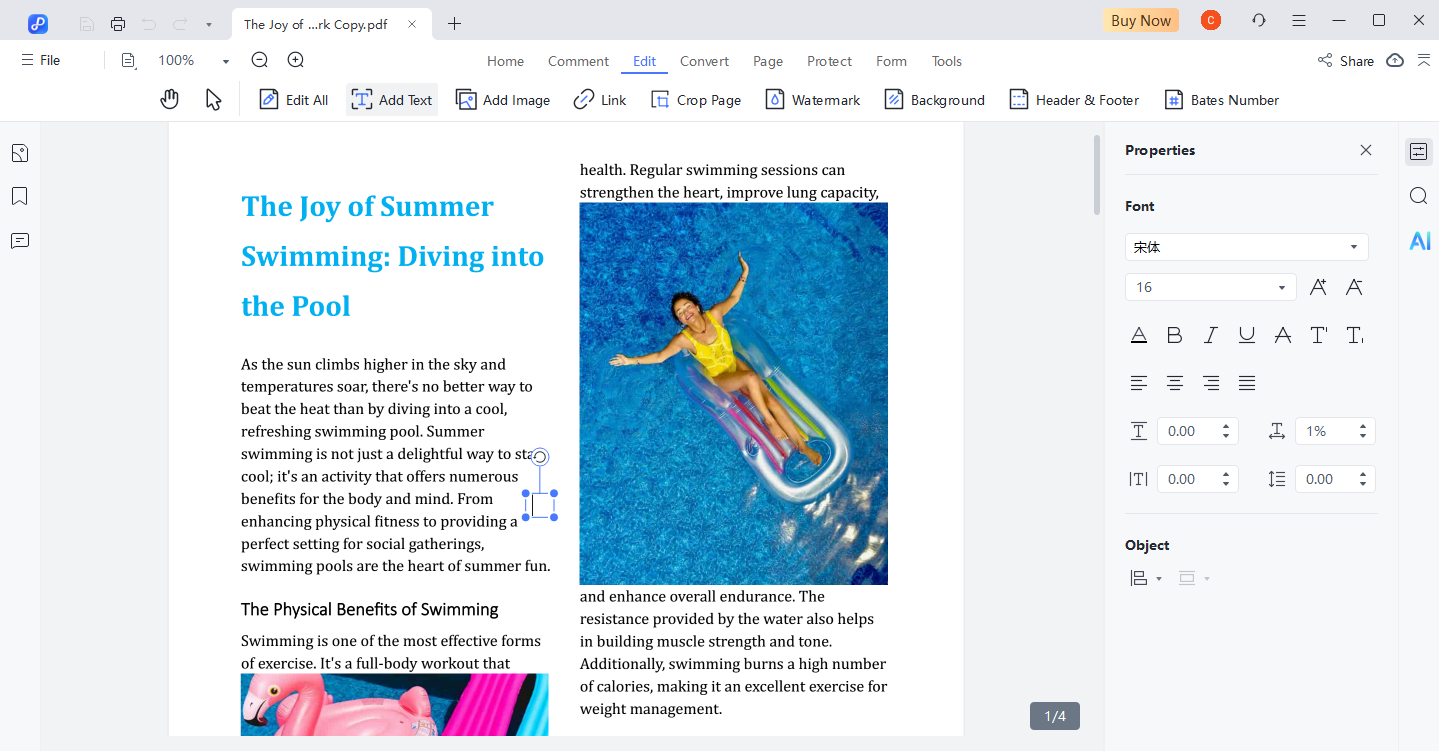Toggle italic text formatting

coord(1210,335)
